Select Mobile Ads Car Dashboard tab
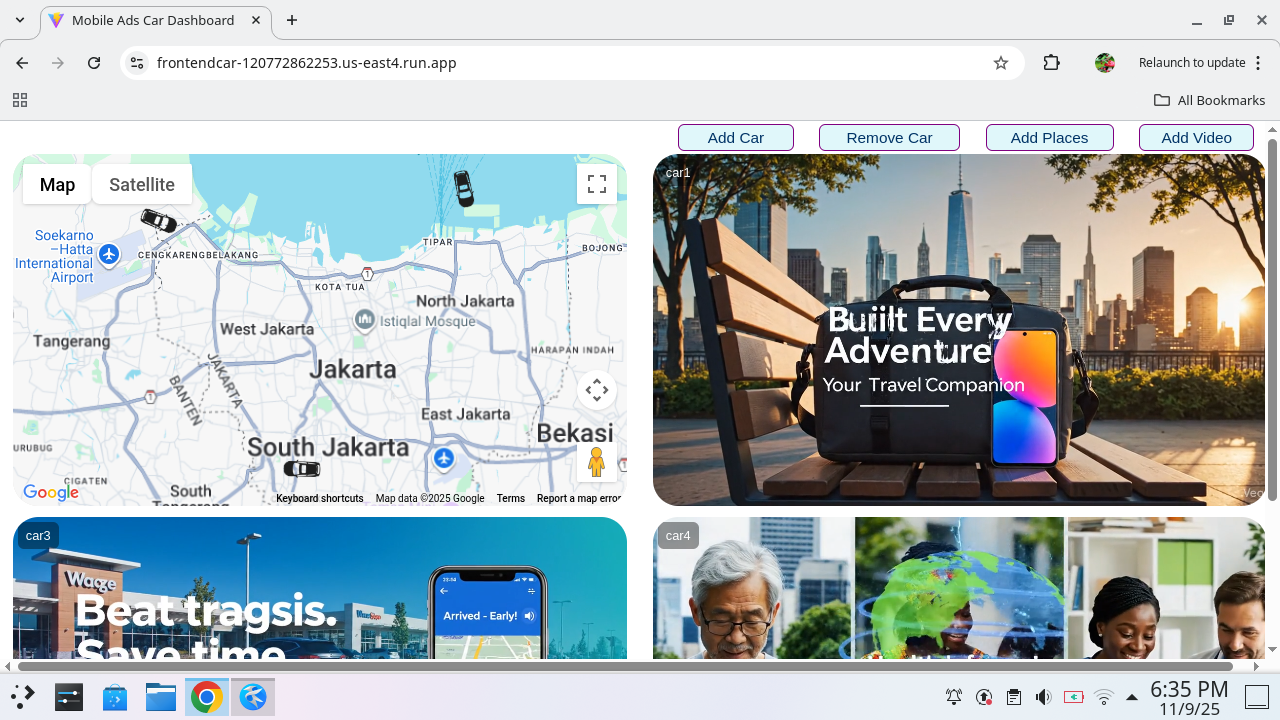 coord(154,20)
